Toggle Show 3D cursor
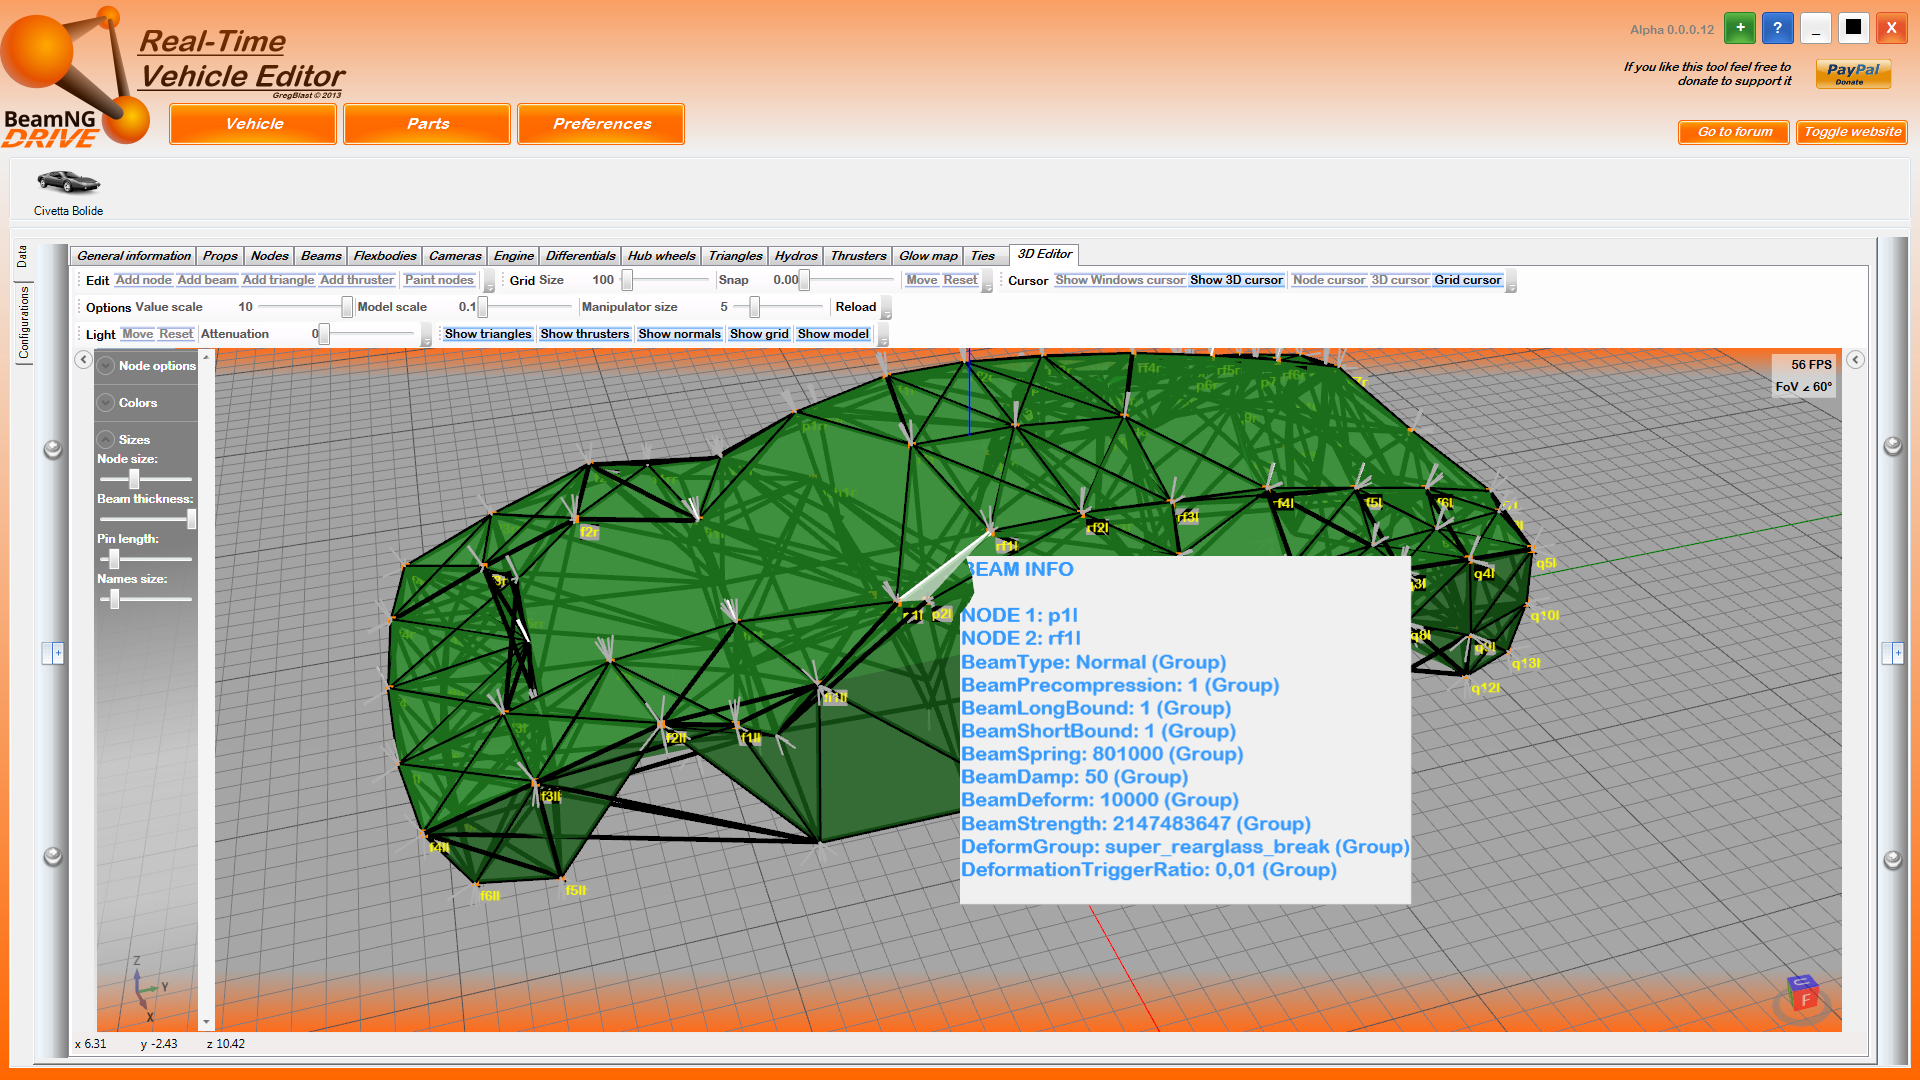Image resolution: width=1920 pixels, height=1080 pixels. click(x=1236, y=280)
